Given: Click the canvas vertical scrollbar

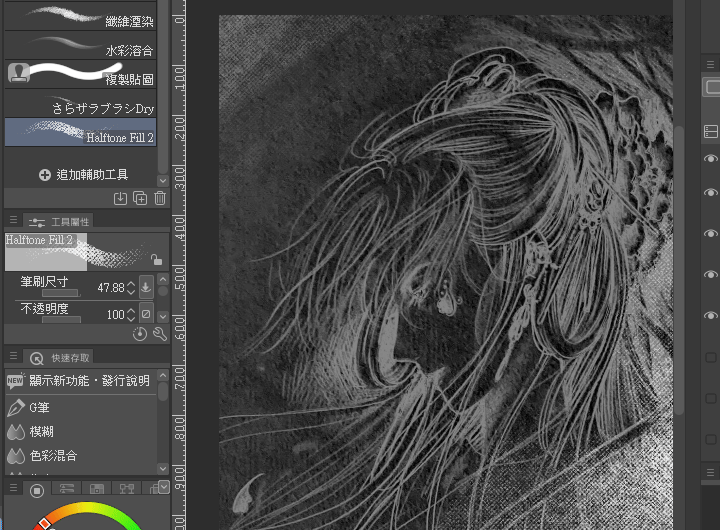Looking at the screenshot, I should [x=679, y=271].
